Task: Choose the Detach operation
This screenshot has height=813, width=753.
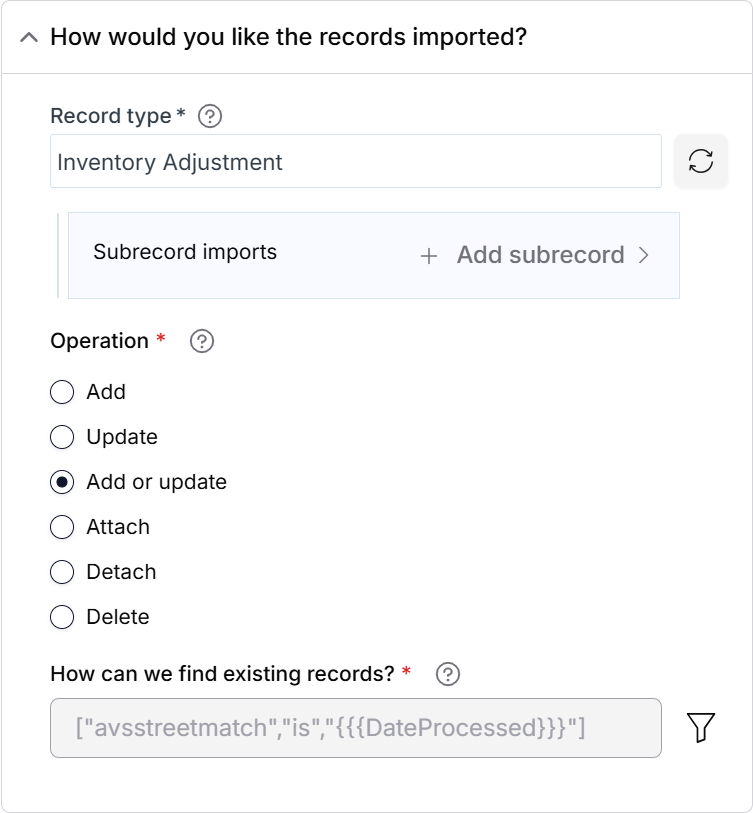Action: [x=62, y=572]
